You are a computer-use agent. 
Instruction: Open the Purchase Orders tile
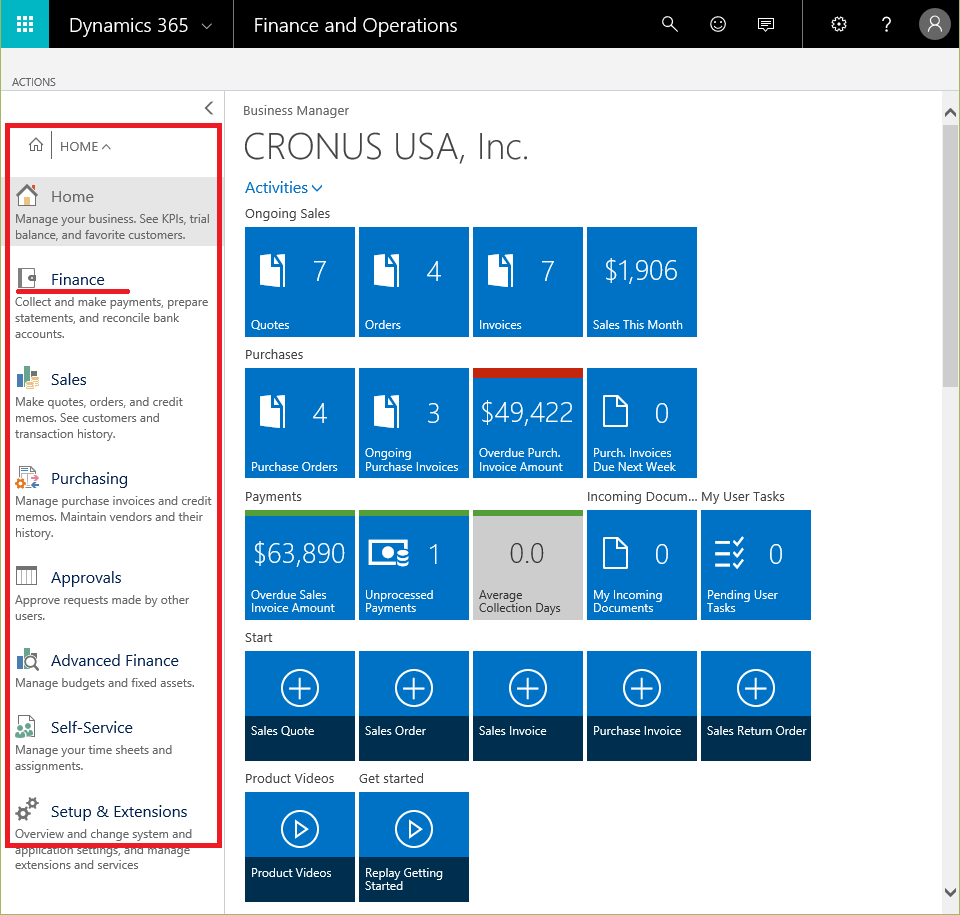300,423
